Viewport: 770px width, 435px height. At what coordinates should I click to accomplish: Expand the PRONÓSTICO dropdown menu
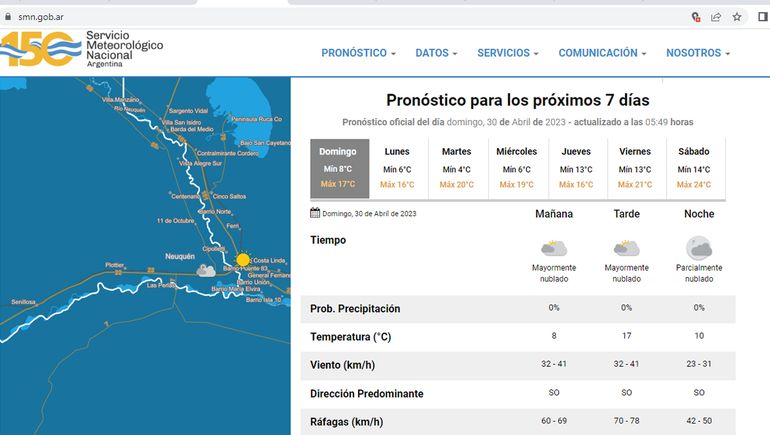point(358,53)
